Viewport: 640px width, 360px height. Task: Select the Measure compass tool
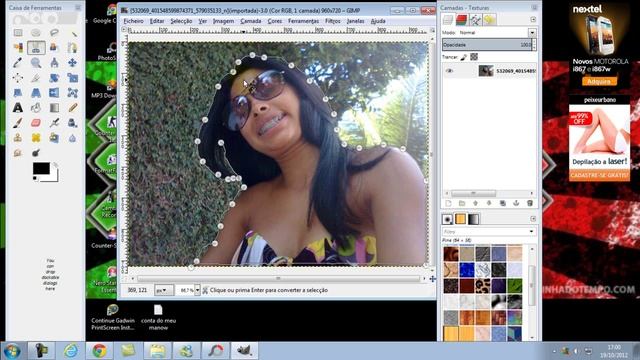click(54, 62)
